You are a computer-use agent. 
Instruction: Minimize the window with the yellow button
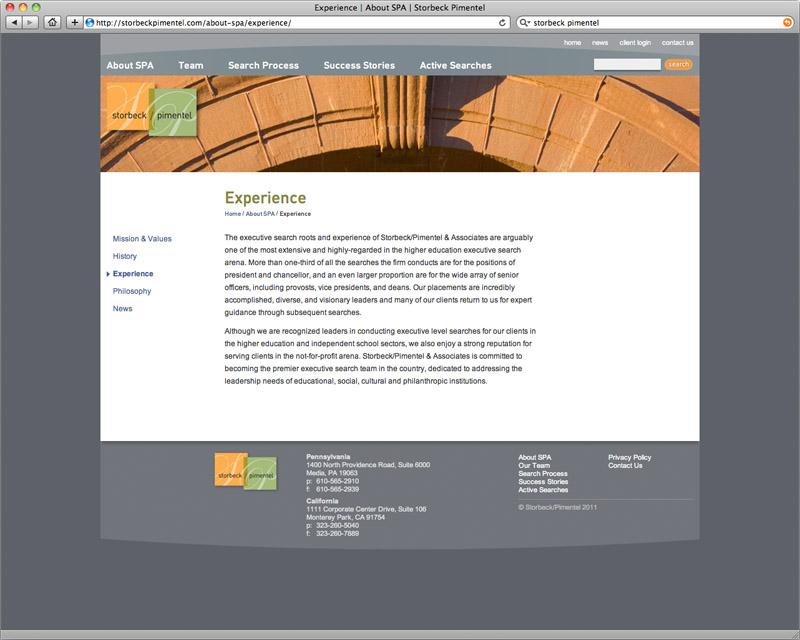pyautogui.click(x=22, y=7)
